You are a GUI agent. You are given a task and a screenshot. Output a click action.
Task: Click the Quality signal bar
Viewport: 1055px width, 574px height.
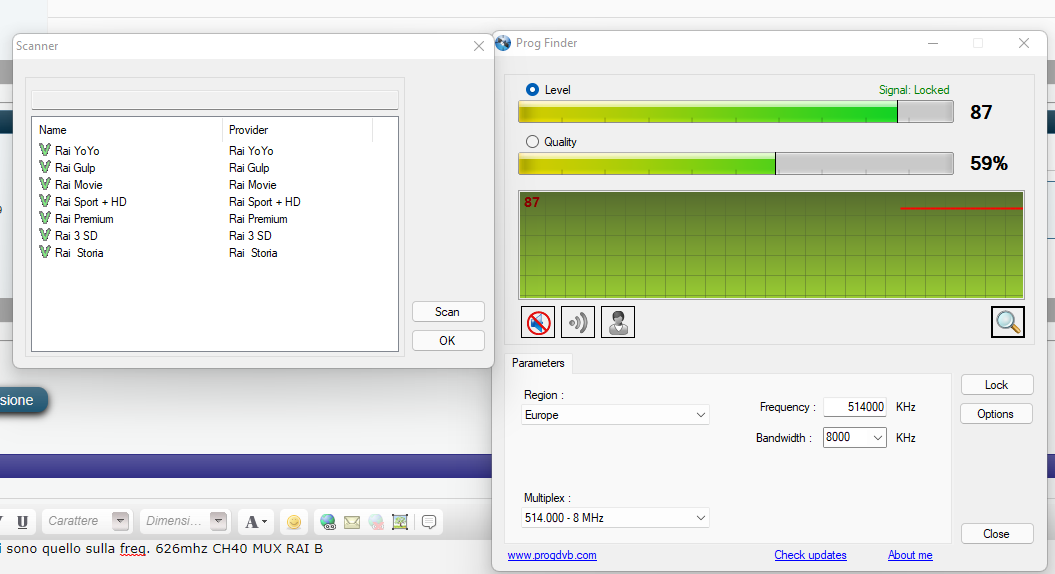tap(735, 164)
